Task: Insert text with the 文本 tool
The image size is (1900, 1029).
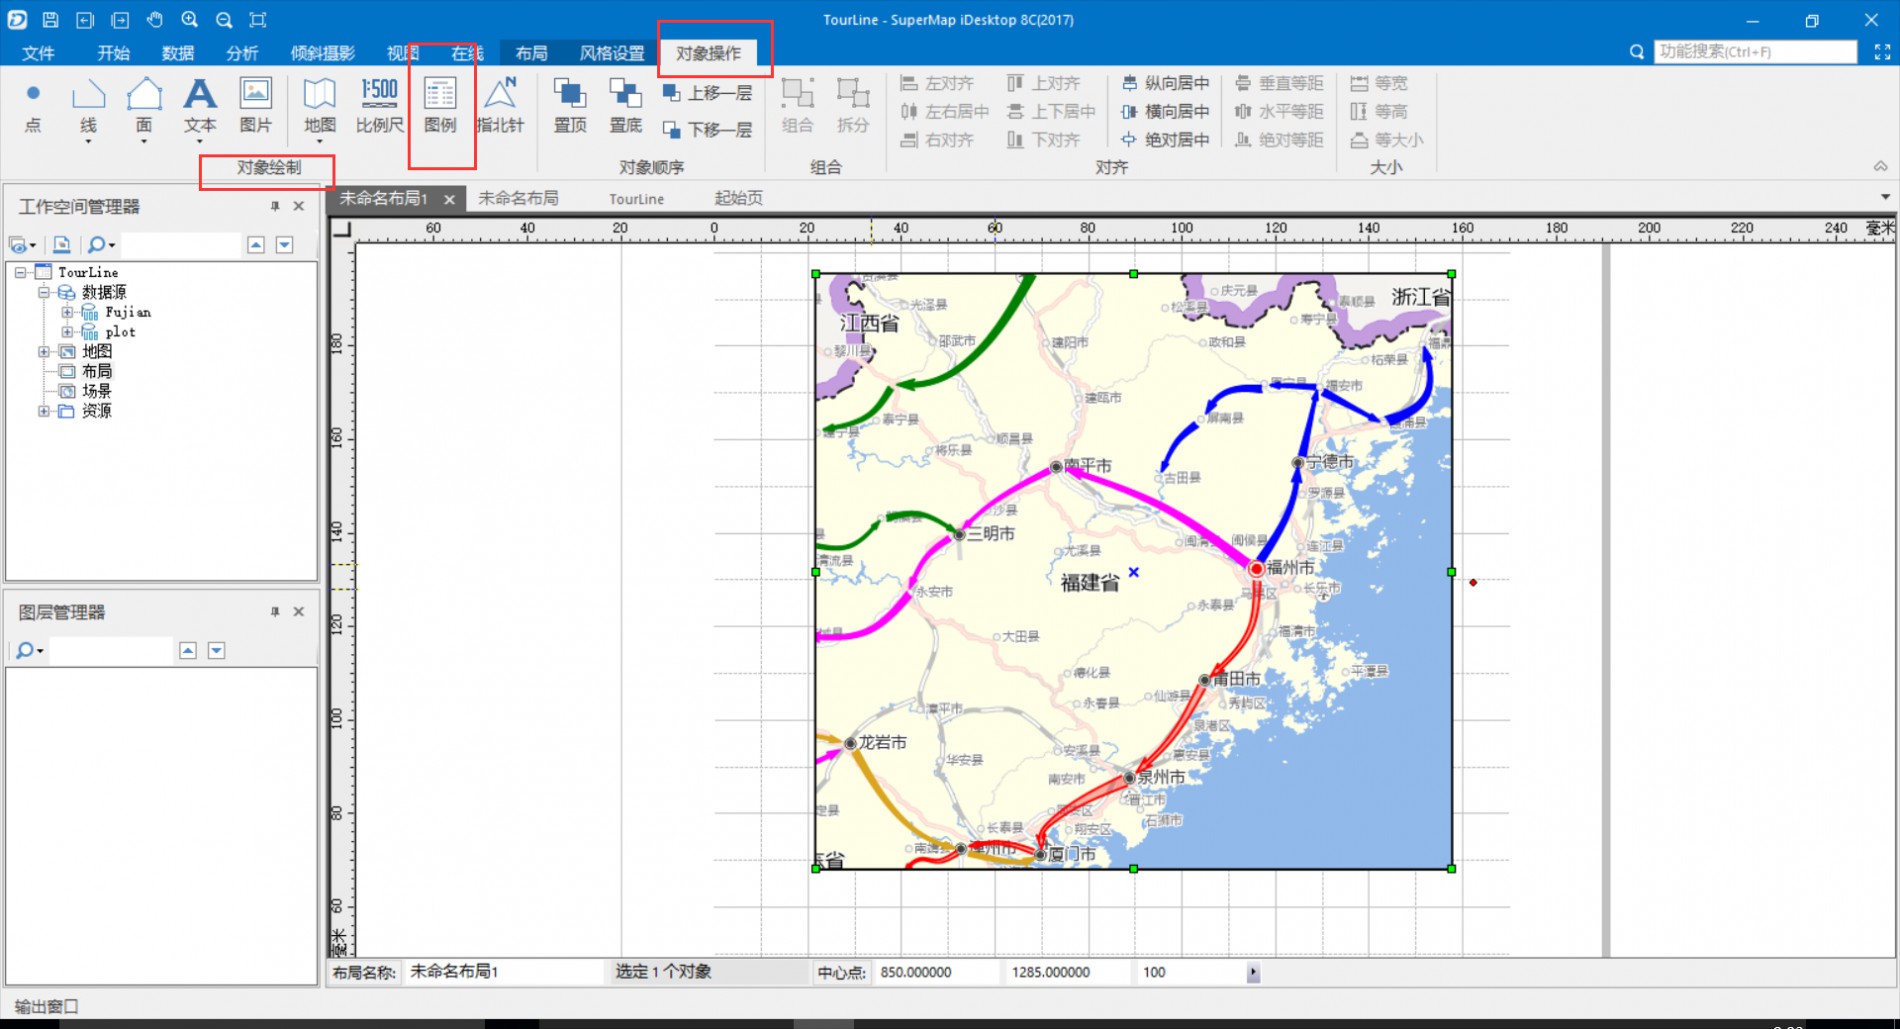Action: 200,106
